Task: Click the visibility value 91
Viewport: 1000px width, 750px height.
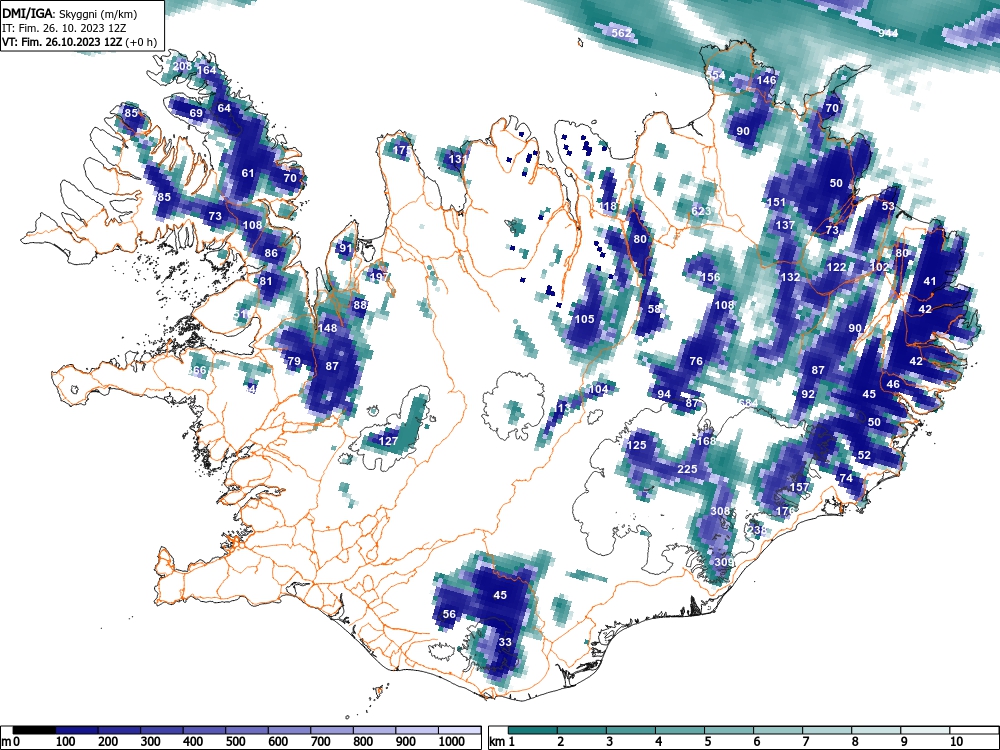Action: [346, 248]
